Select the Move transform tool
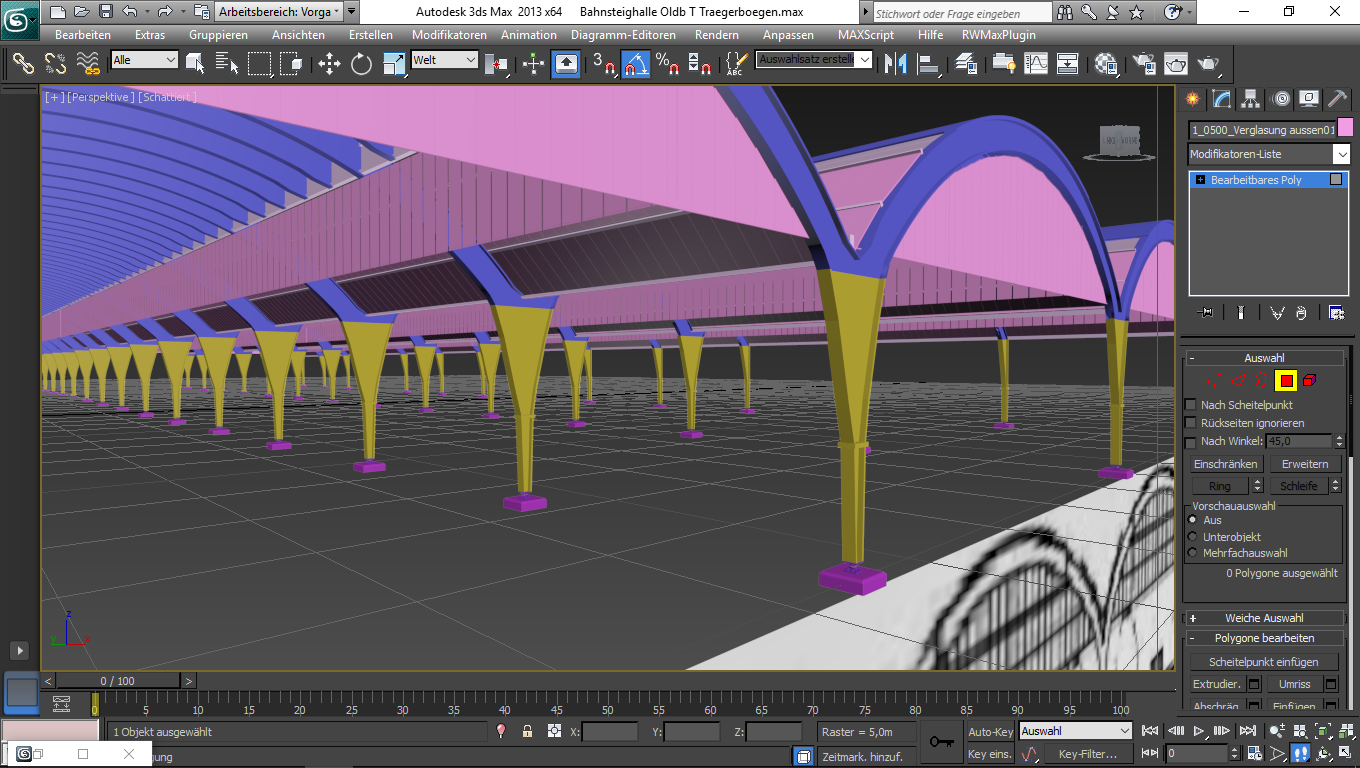The height and width of the screenshot is (768, 1360). [329, 64]
